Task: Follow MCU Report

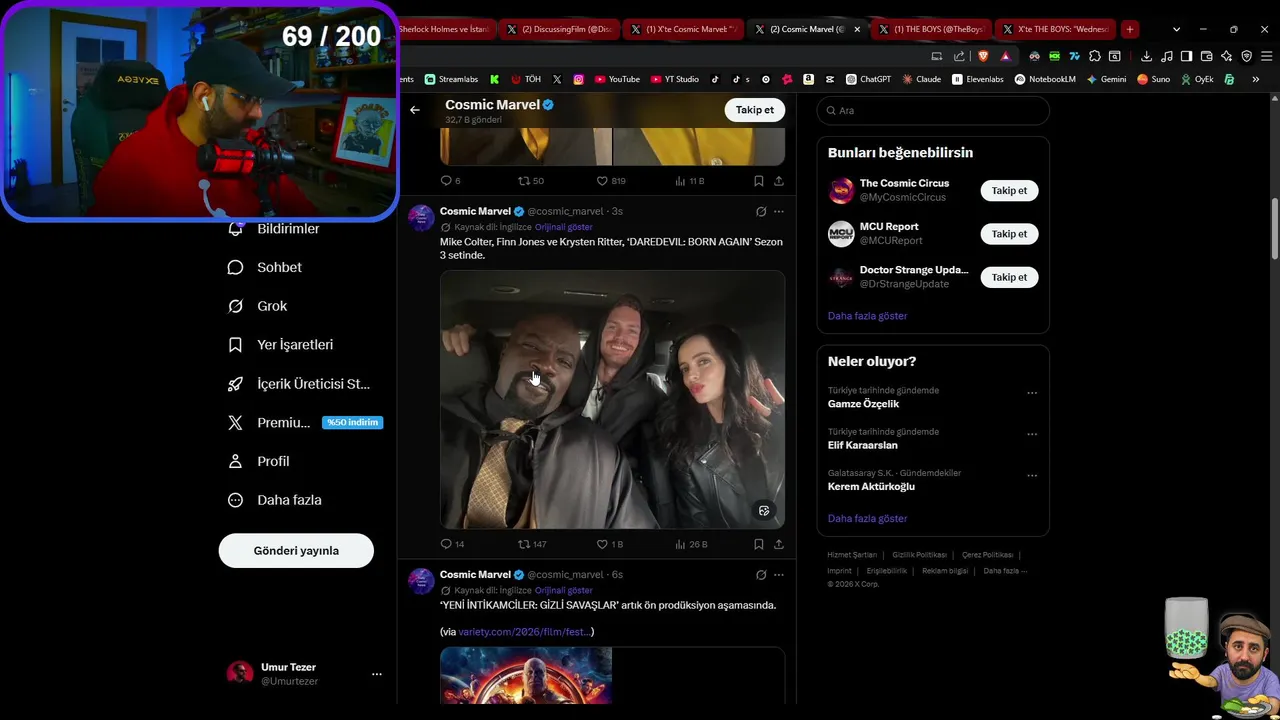Action: pyautogui.click(x=1009, y=234)
